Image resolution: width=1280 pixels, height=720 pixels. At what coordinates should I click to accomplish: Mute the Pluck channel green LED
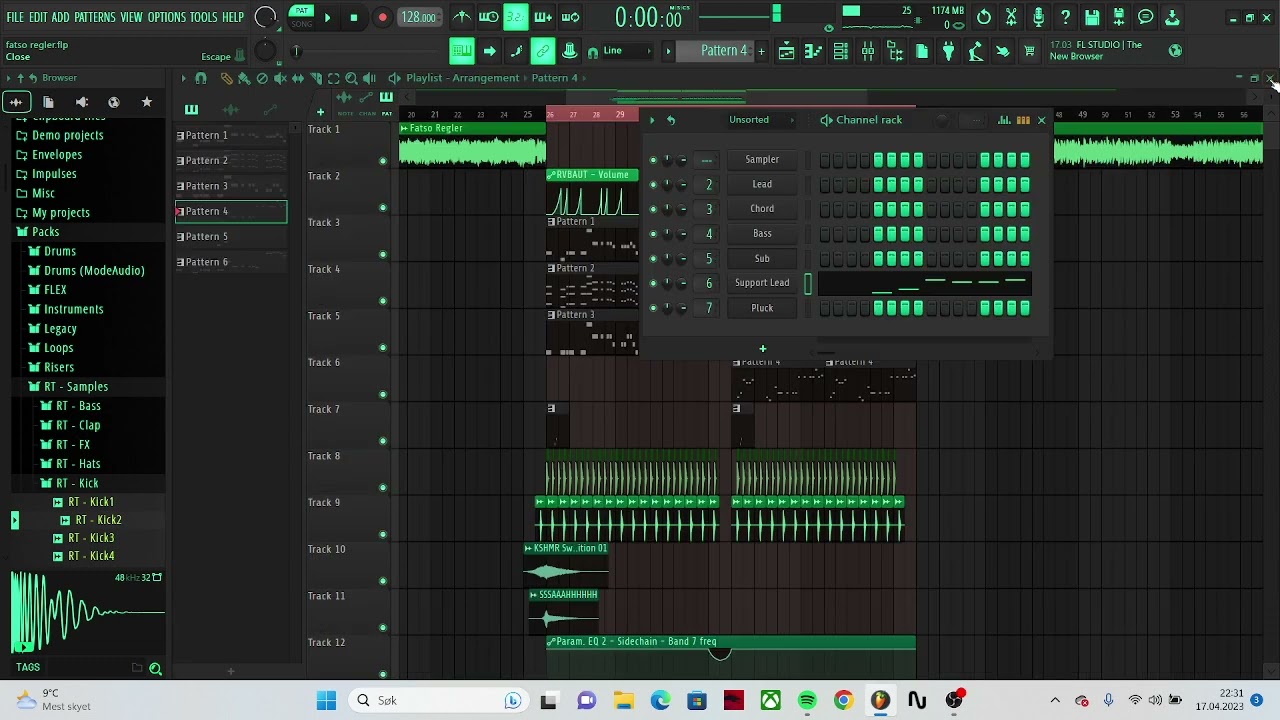(x=653, y=308)
